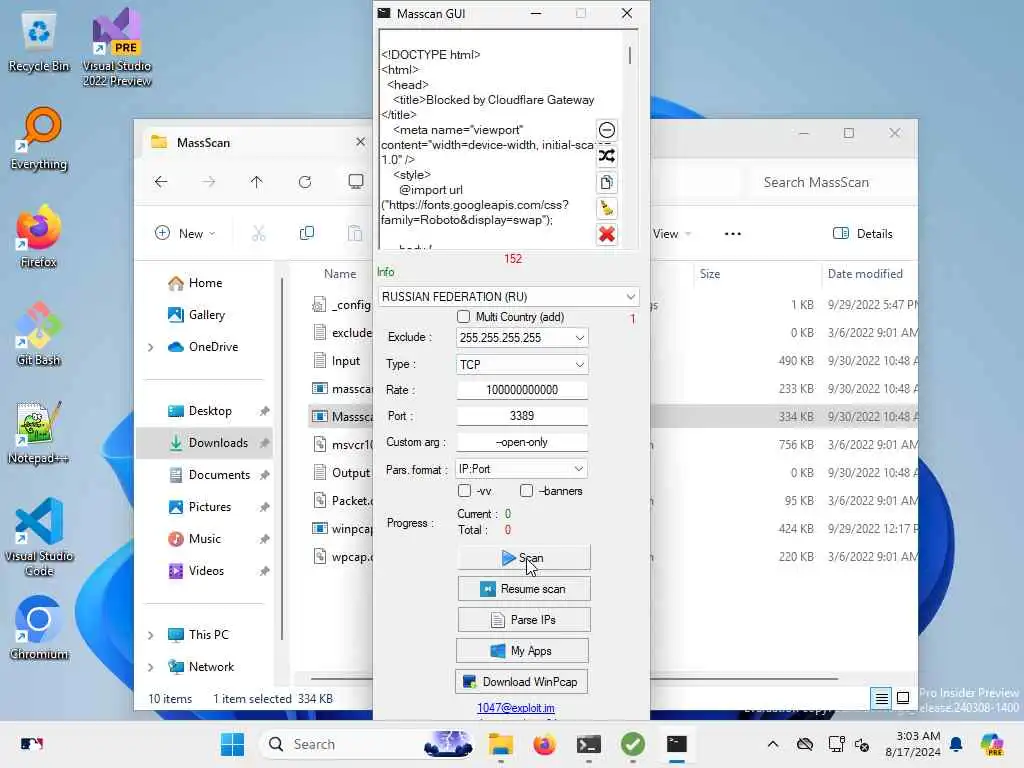Toggle the Details pane button
Image resolution: width=1024 pixels, height=768 pixels.
(863, 234)
